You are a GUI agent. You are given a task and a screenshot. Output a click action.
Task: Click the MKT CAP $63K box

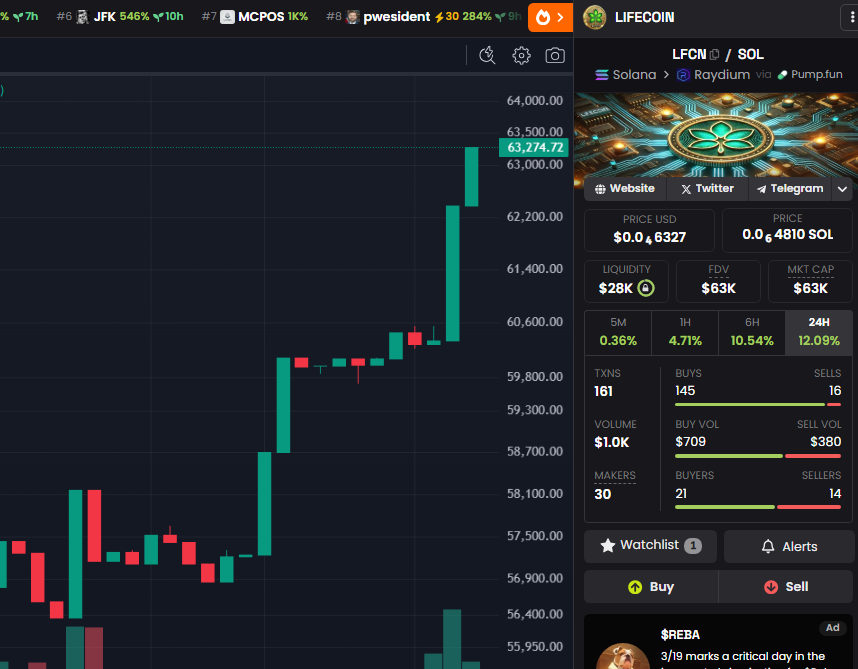pos(810,281)
